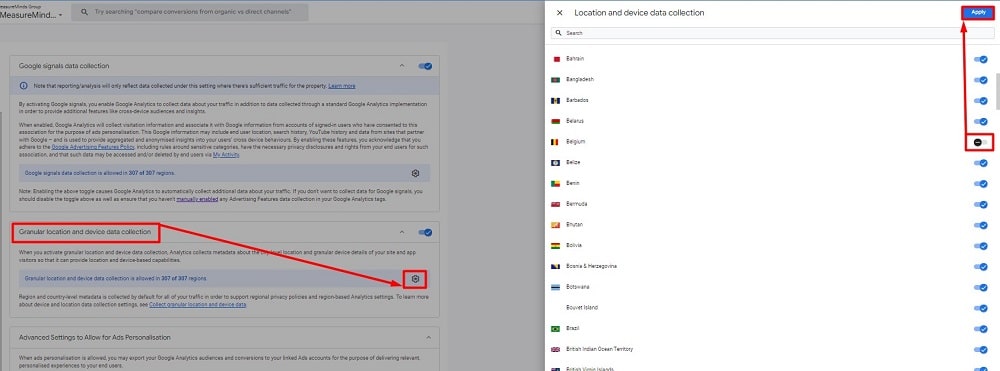1000x371 pixels.
Task: Select the Belgium country name
Action: [x=576, y=142]
